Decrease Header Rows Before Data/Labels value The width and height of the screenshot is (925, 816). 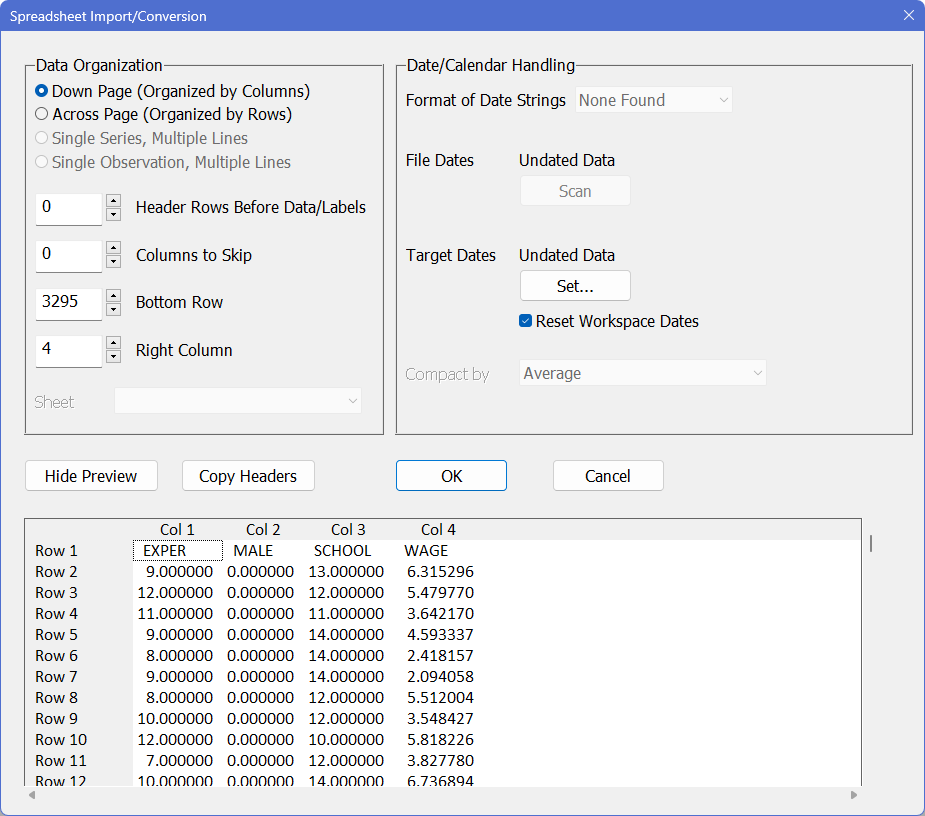[113, 215]
